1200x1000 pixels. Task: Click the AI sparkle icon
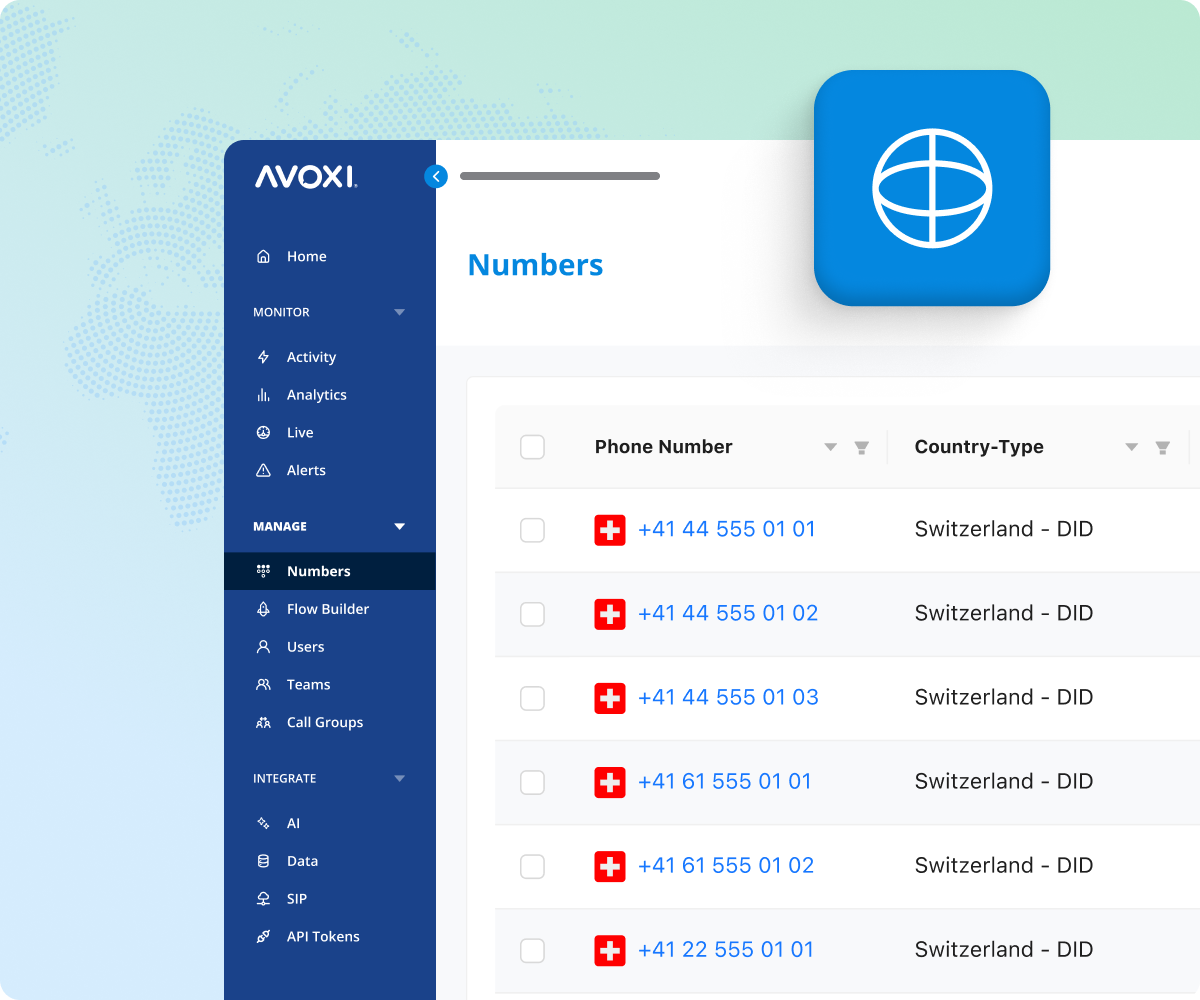pos(263,823)
